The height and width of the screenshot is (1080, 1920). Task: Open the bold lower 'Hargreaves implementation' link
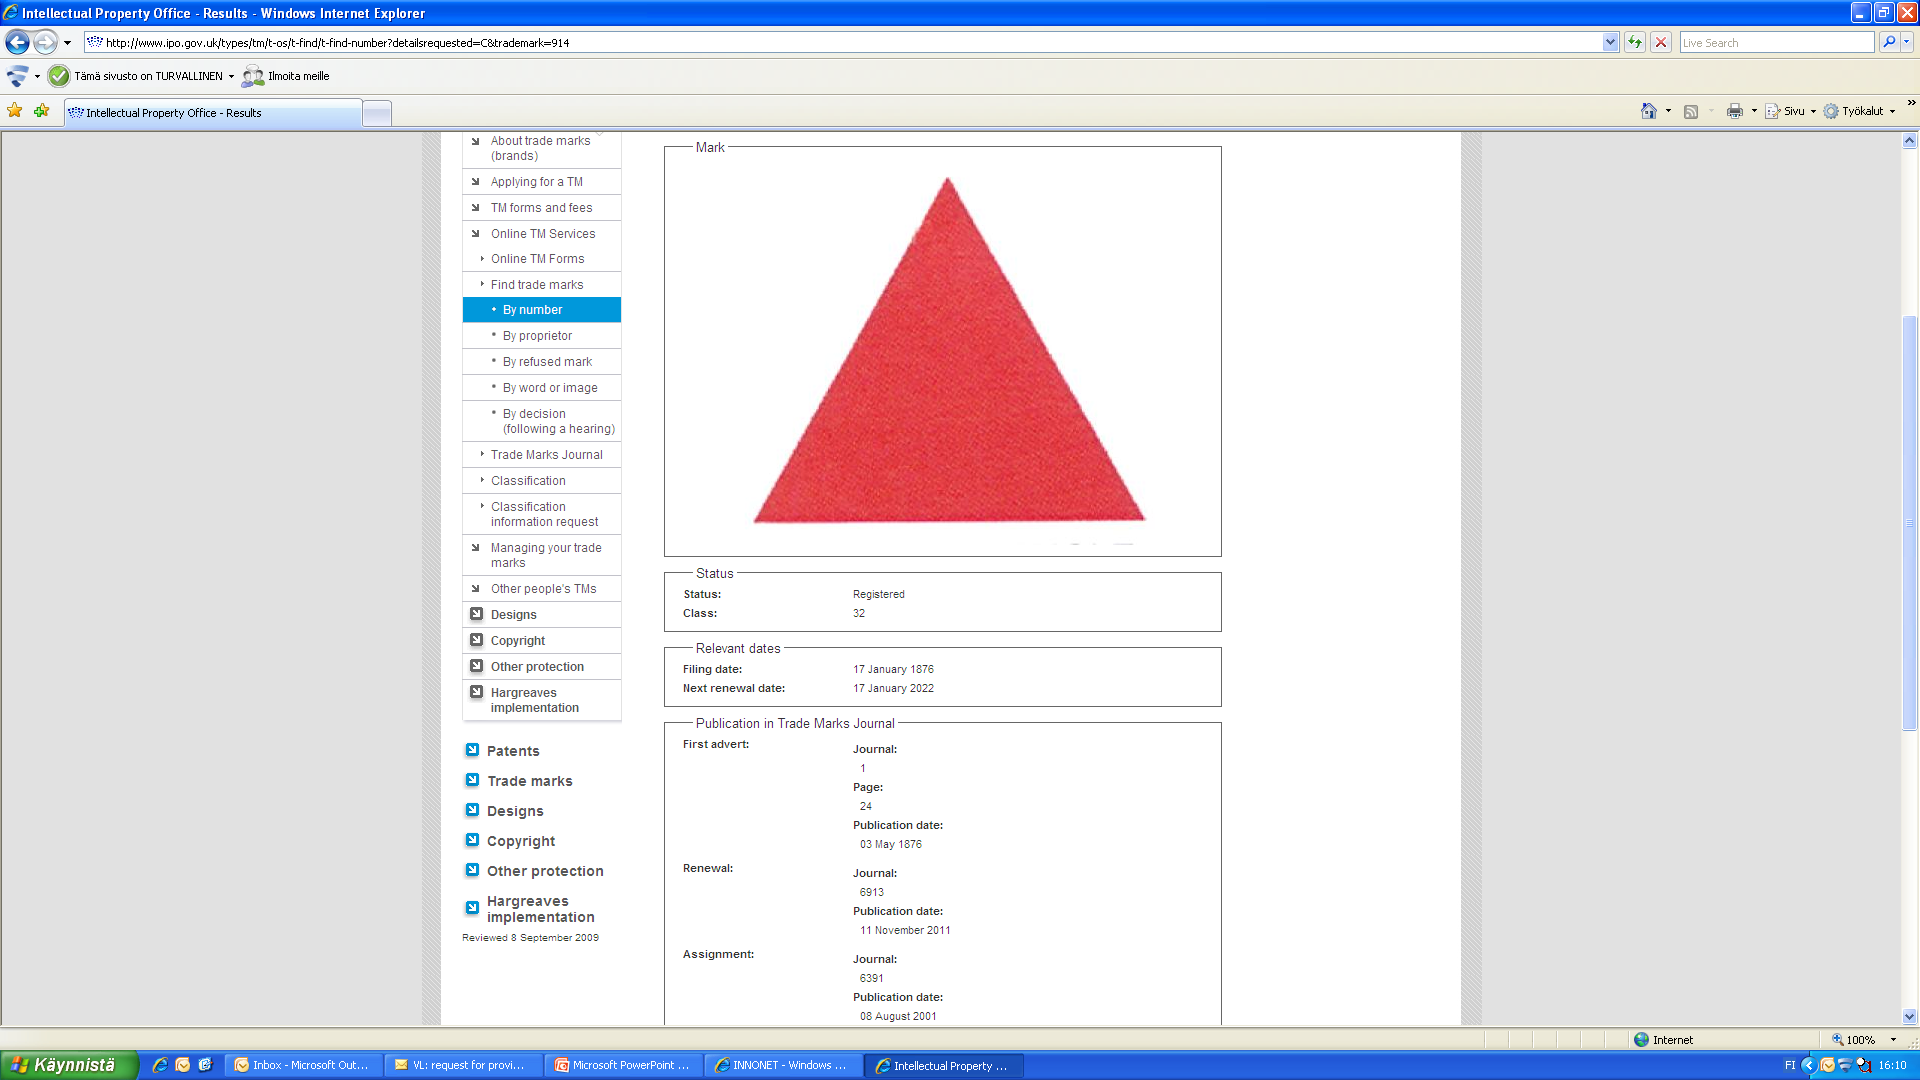point(540,909)
